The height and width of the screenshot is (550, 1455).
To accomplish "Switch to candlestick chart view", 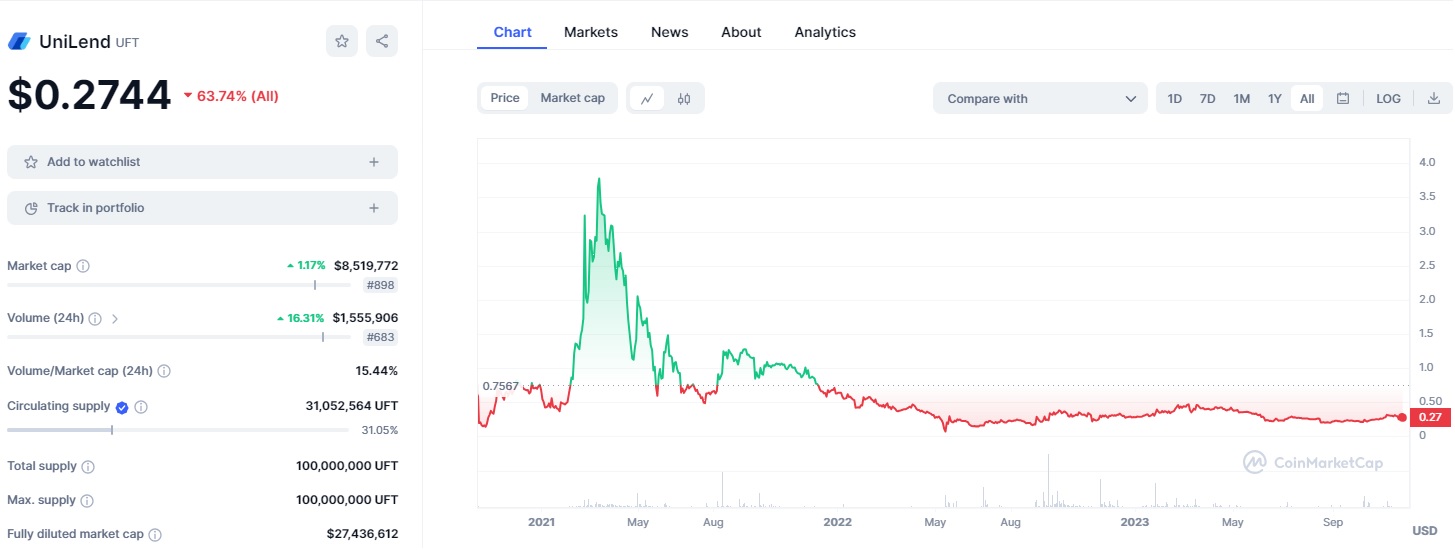I will pos(684,98).
